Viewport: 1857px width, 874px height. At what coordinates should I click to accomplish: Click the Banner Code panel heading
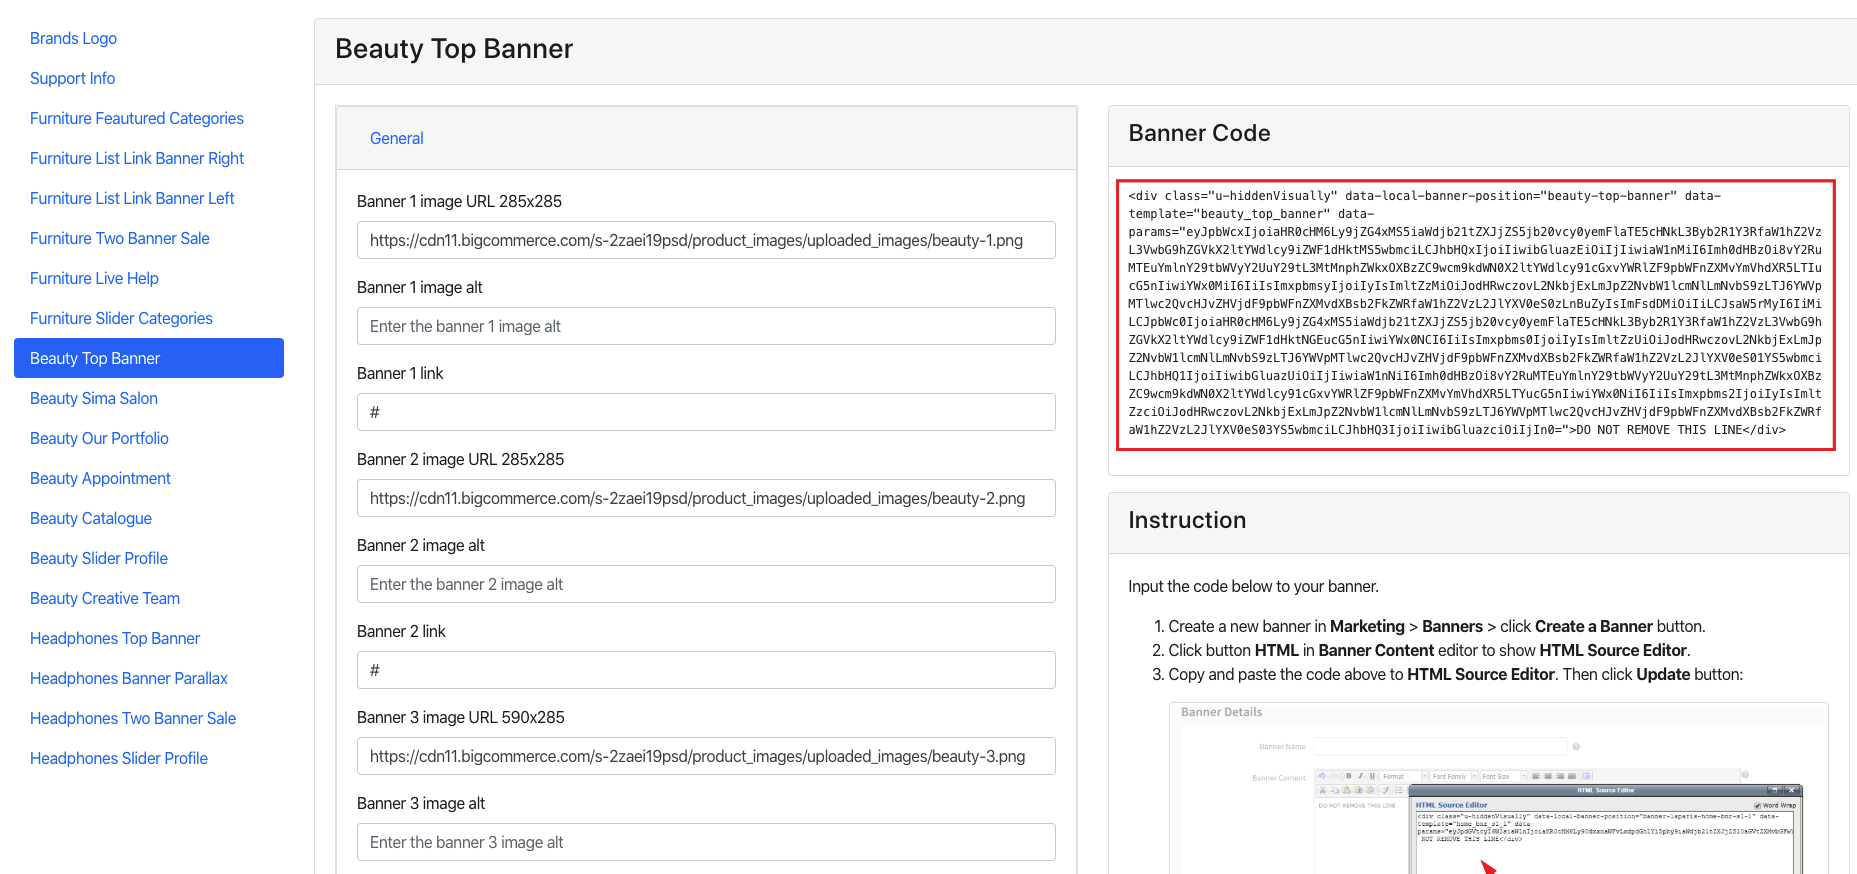[x=1199, y=133]
